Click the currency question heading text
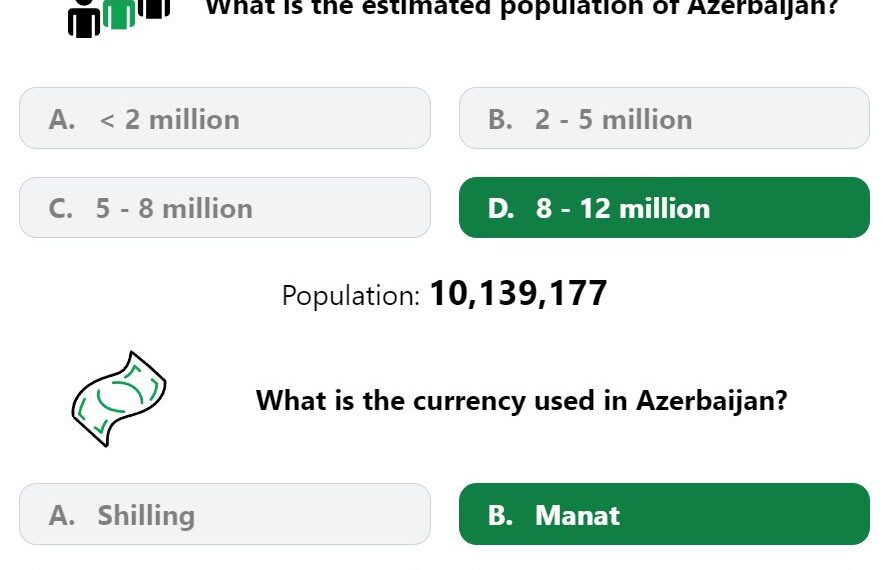The width and height of the screenshot is (883, 570). pos(521,400)
